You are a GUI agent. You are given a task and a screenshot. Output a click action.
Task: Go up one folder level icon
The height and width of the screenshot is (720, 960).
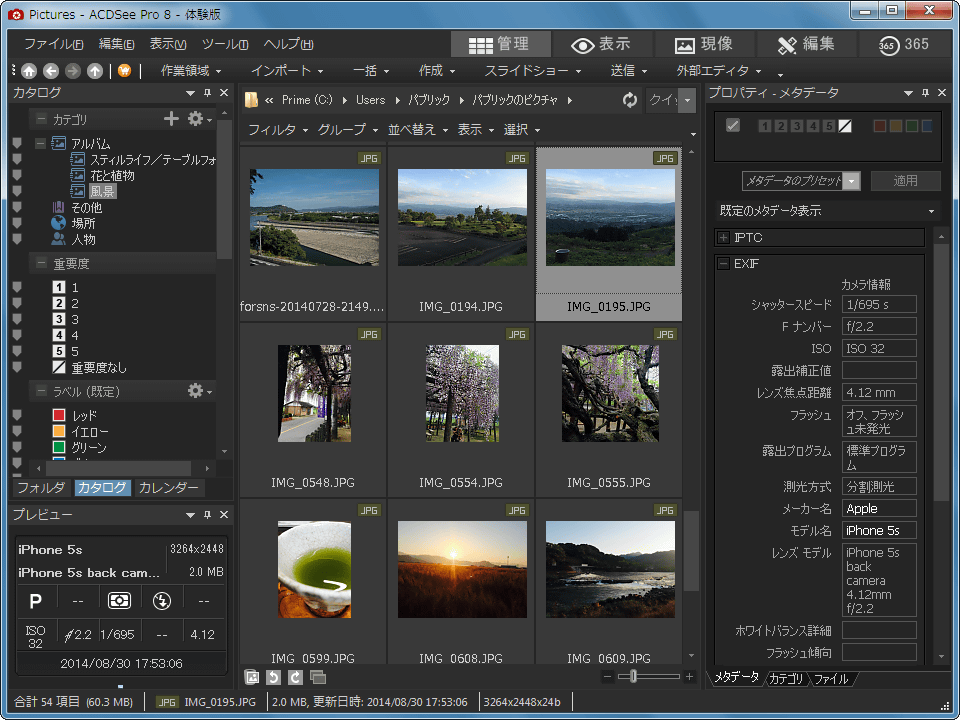94,71
